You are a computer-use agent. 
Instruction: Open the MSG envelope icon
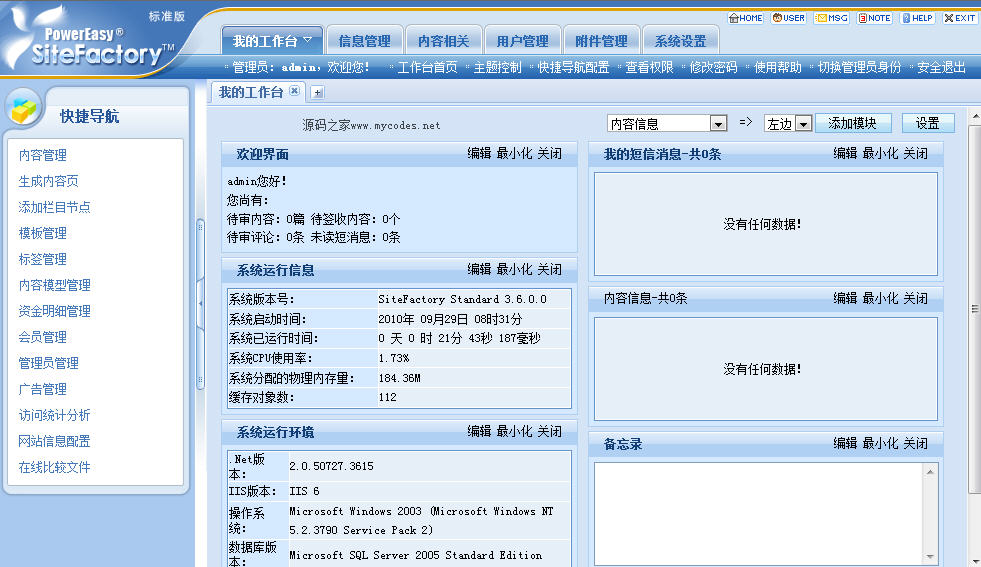click(831, 18)
